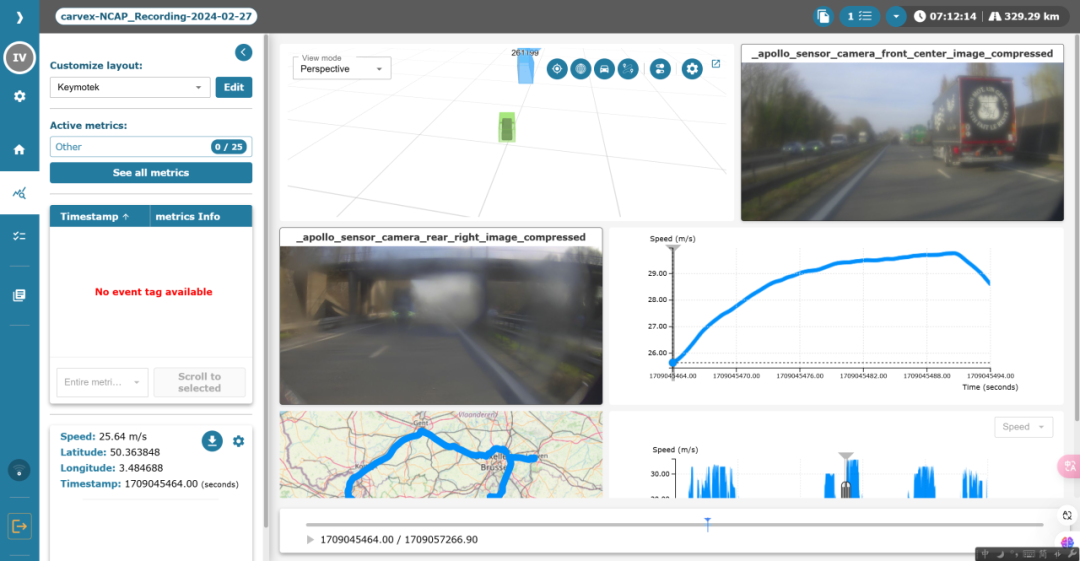This screenshot has width=1080, height=561.
Task: Click the pink translate floating icon
Action: (x=1069, y=467)
